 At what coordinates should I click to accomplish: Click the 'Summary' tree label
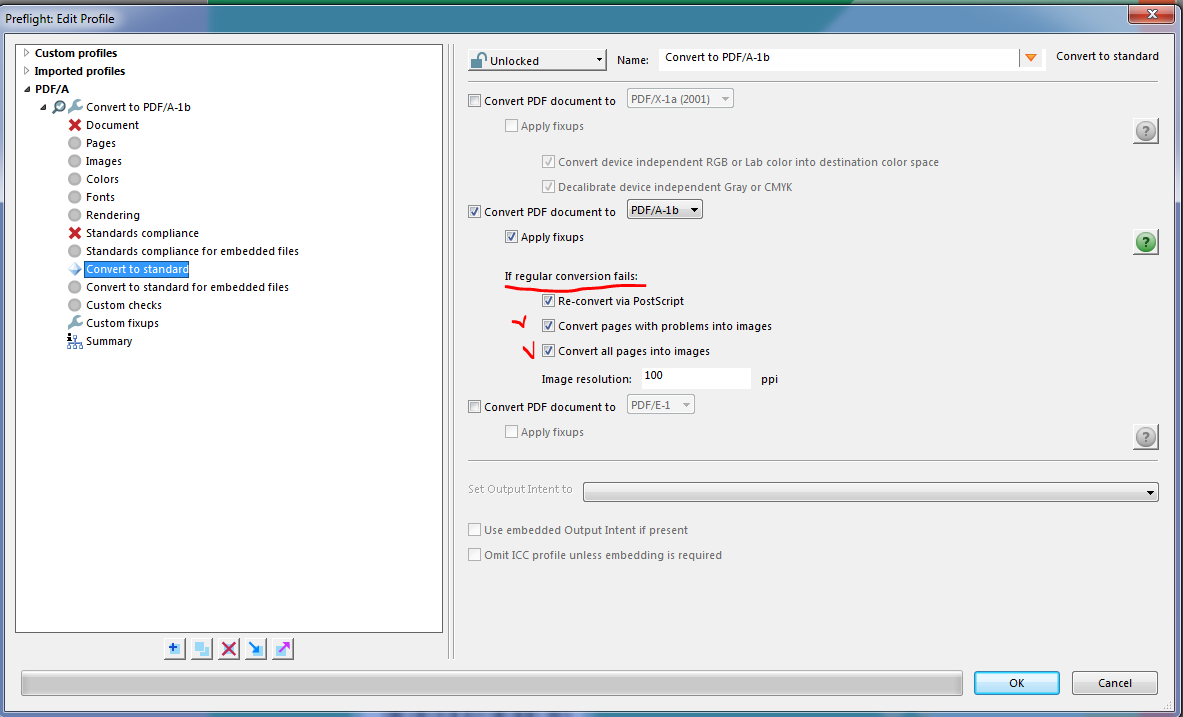(x=109, y=341)
